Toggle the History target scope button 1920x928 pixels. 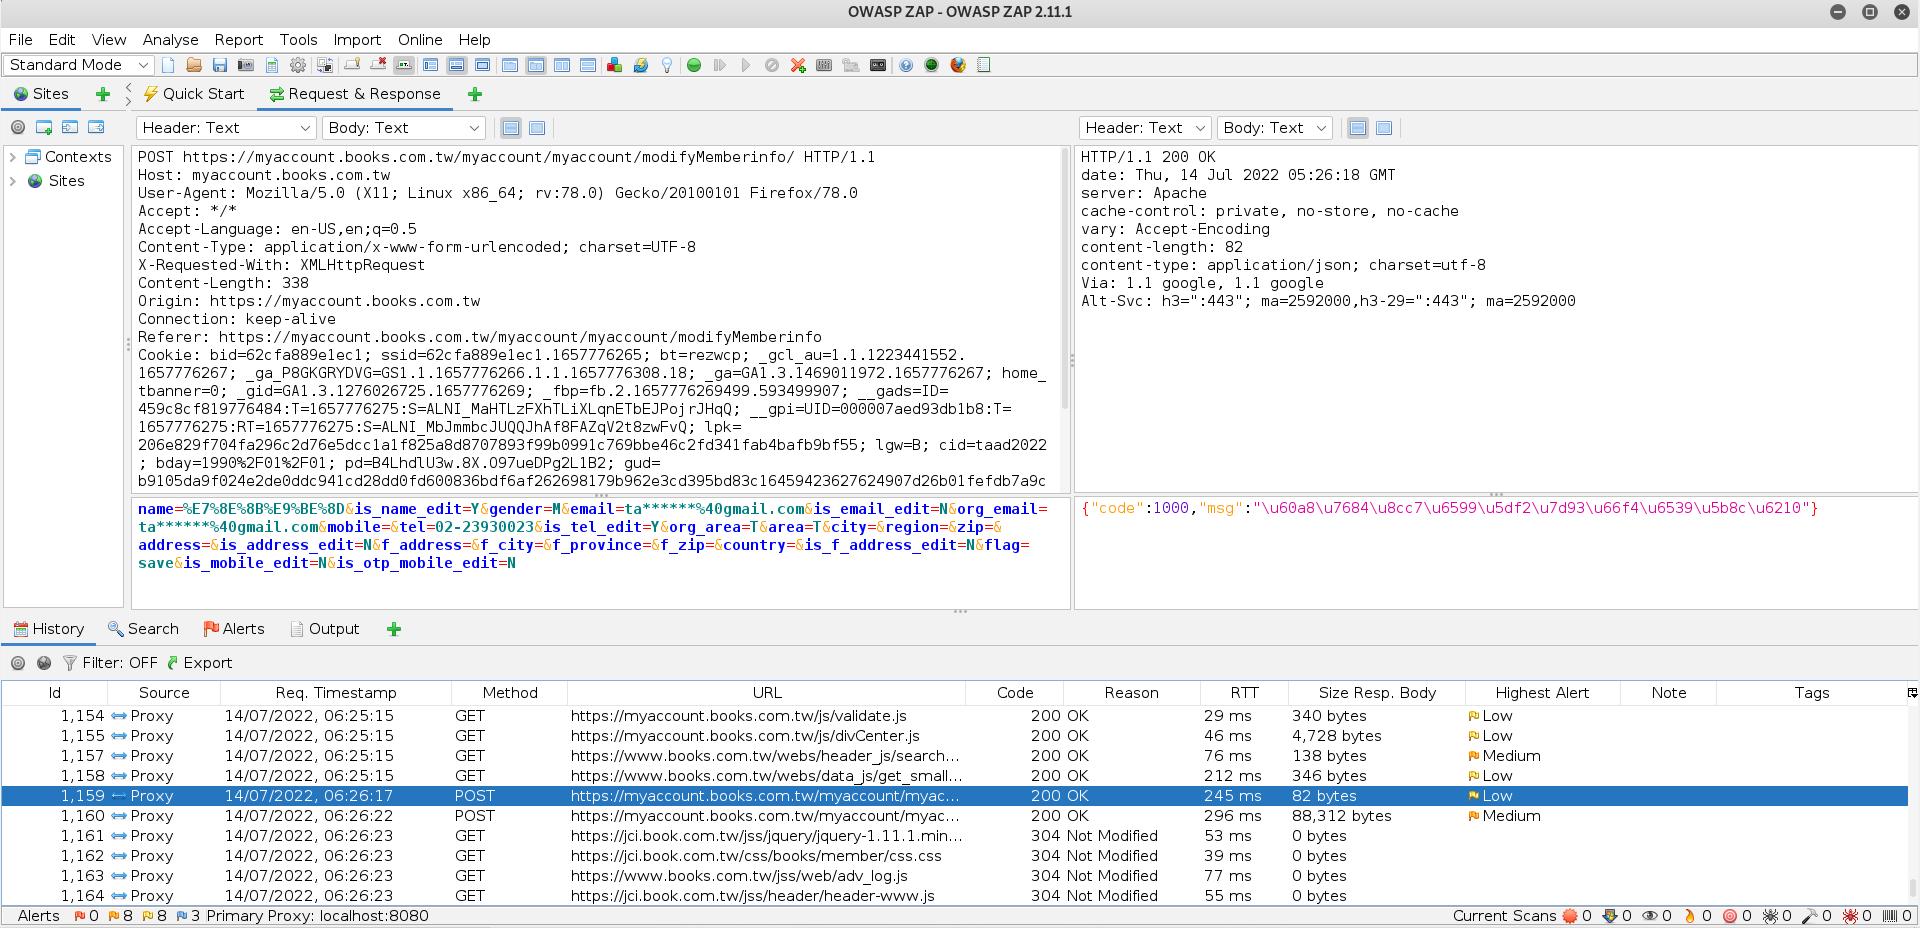18,663
